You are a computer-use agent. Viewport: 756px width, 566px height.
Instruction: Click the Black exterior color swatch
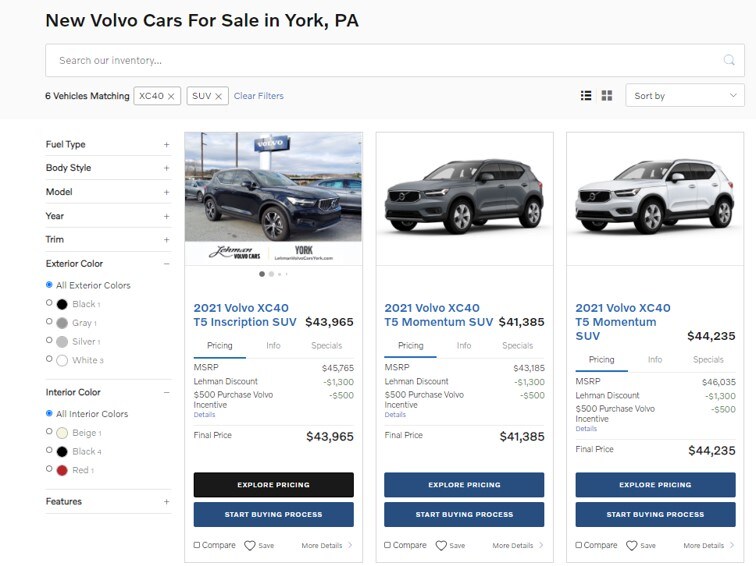pos(62,304)
